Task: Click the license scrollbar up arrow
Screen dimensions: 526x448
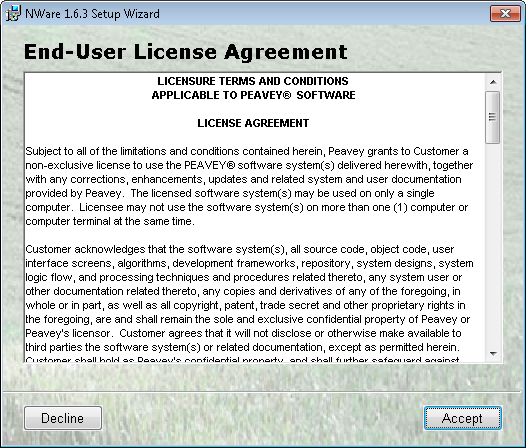Action: [493, 82]
